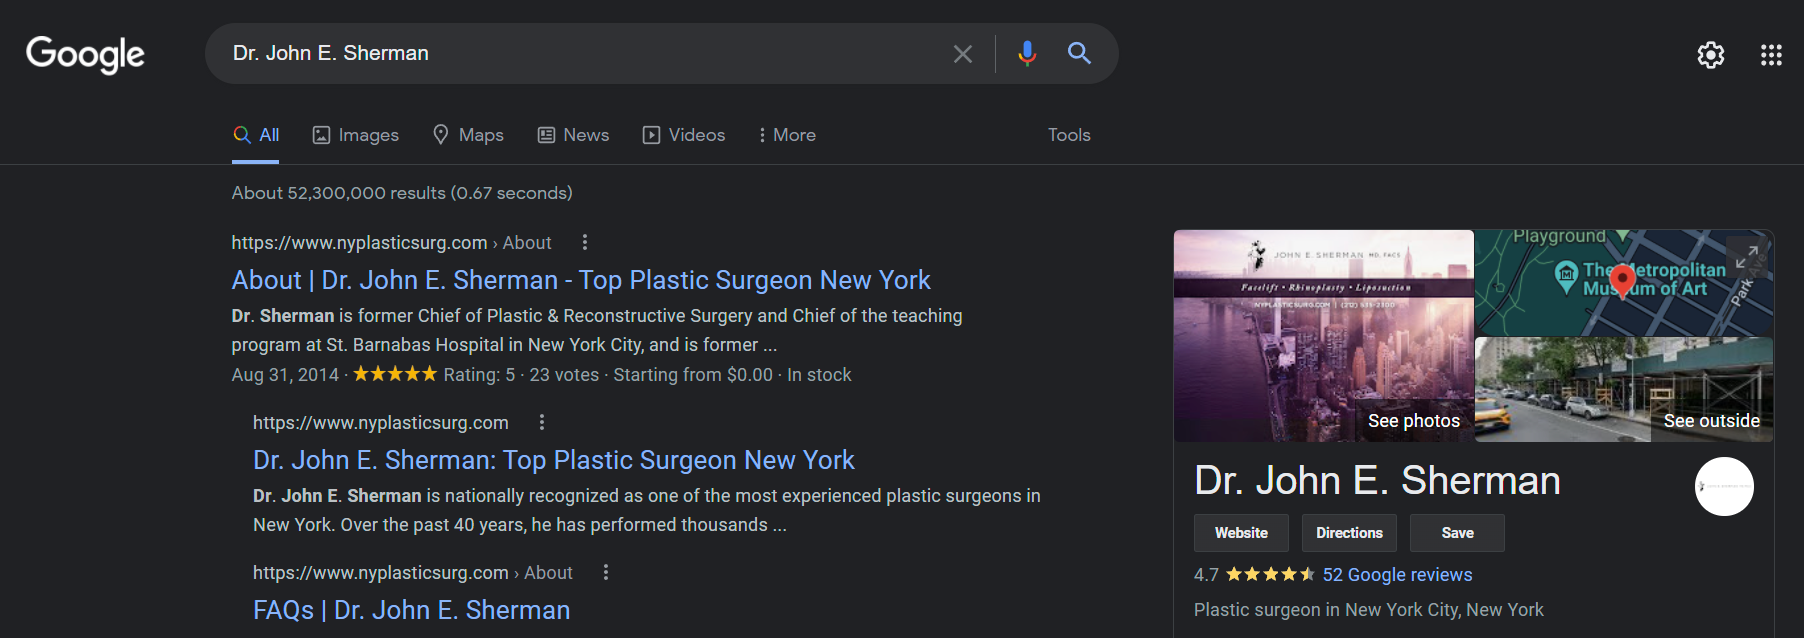Open the Google apps grid

pos(1770,55)
